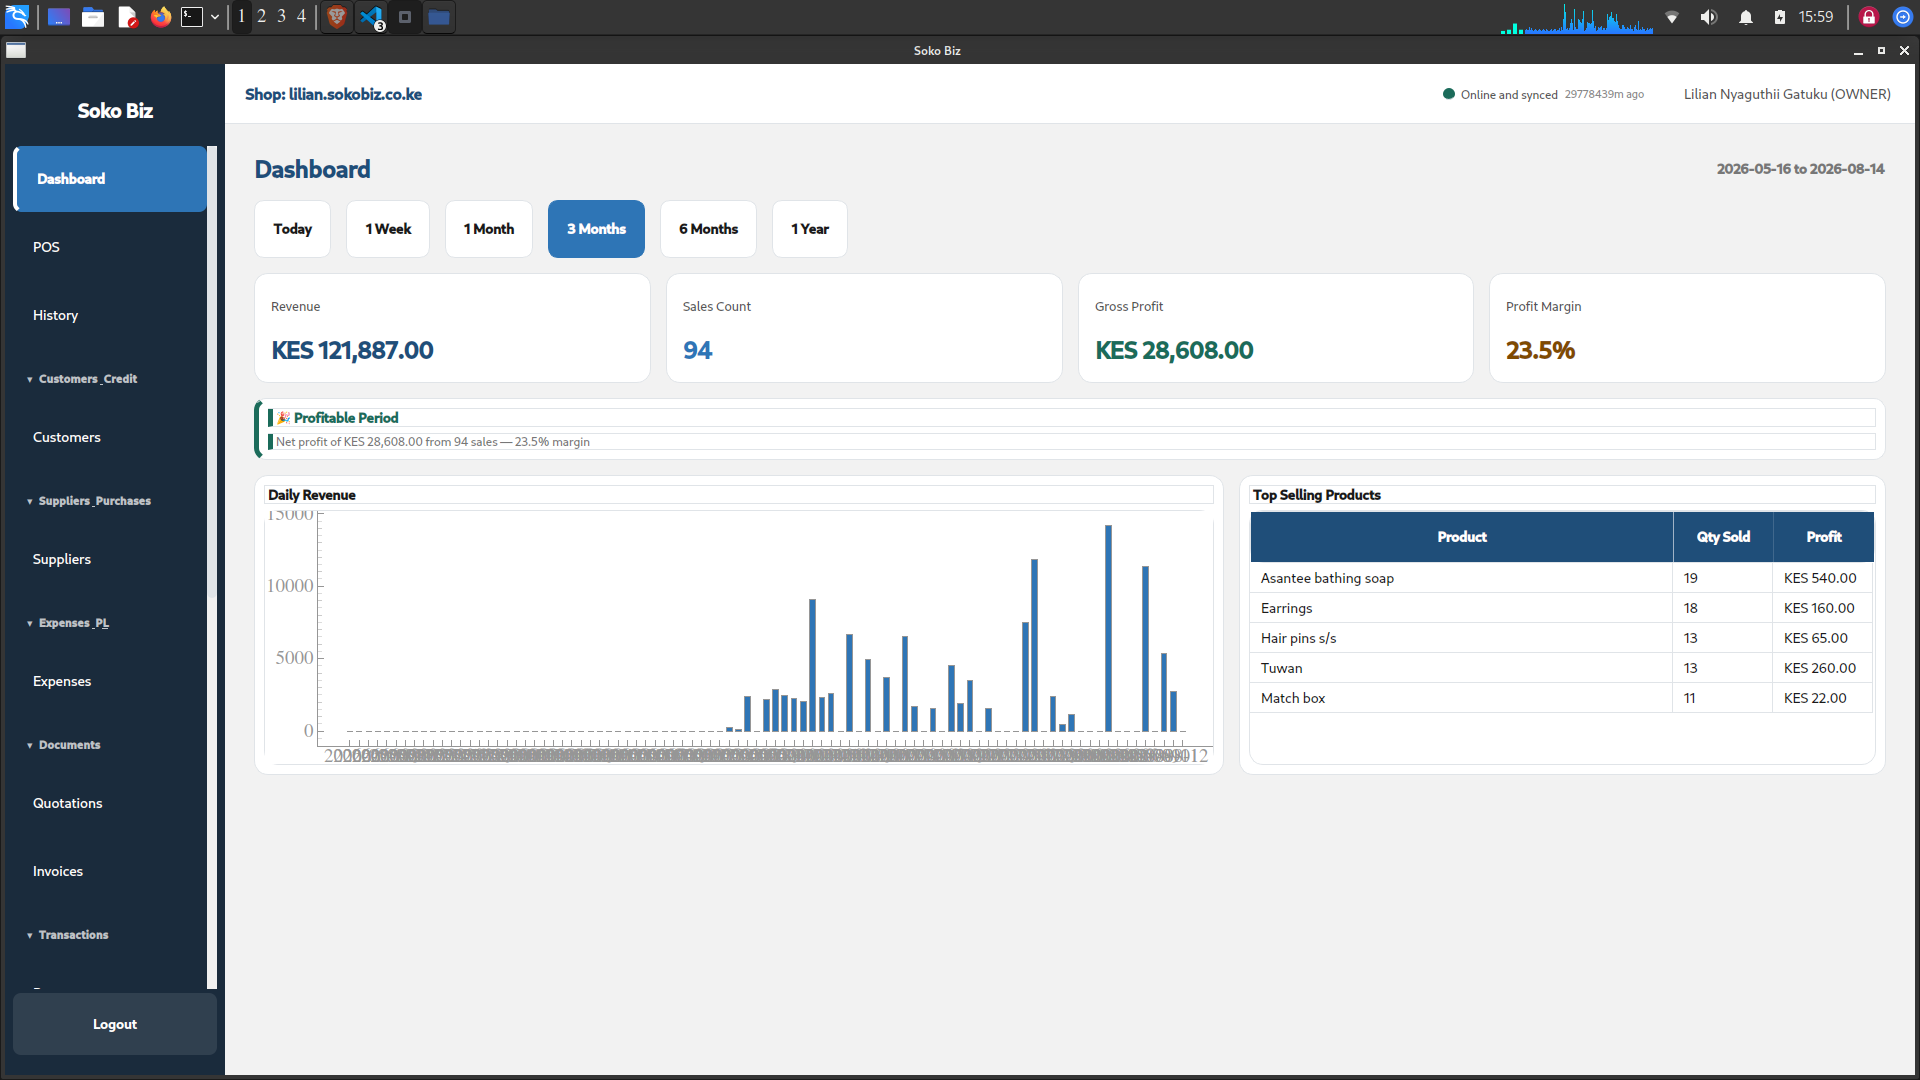Open History in the sidebar
The height and width of the screenshot is (1080, 1920).
click(x=110, y=315)
